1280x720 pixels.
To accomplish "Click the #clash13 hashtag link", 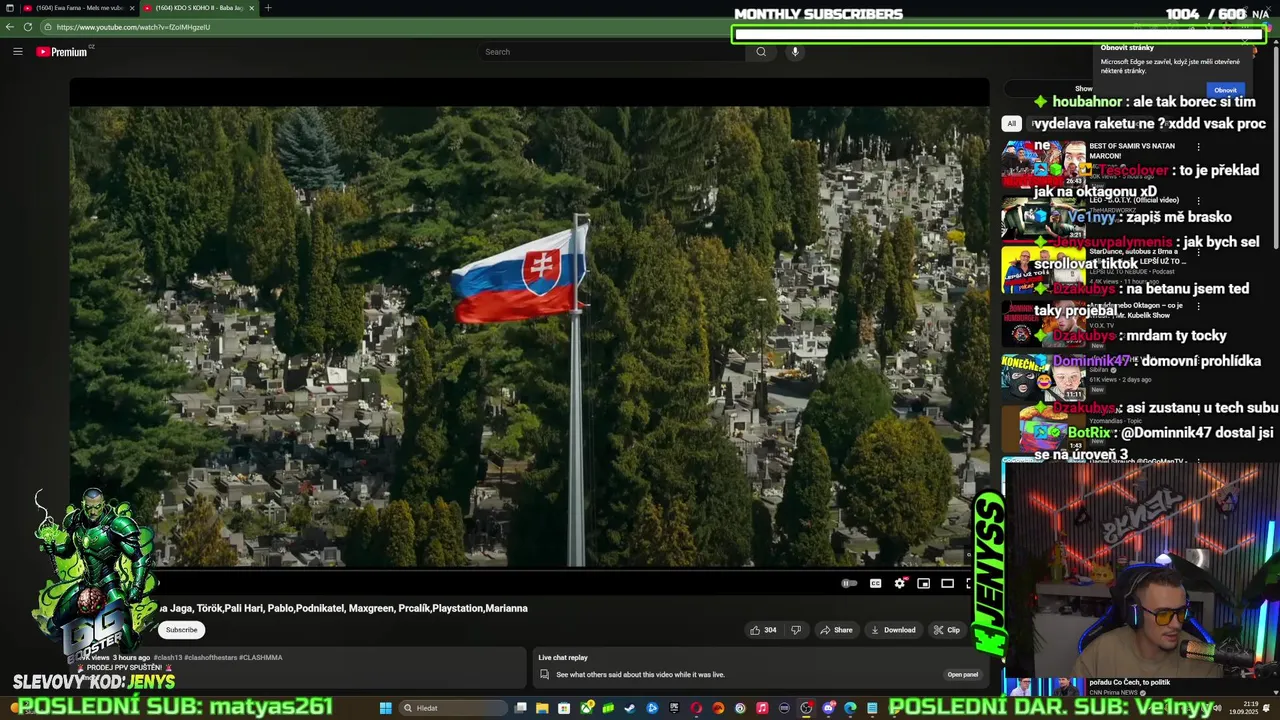I will (167, 658).
